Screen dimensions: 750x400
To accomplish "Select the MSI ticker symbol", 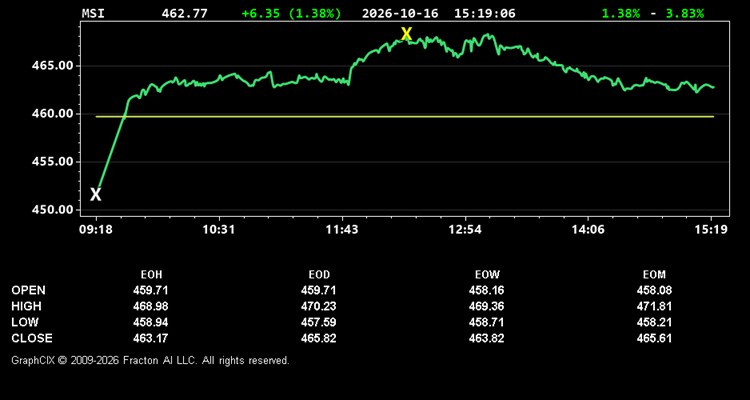I will point(93,13).
